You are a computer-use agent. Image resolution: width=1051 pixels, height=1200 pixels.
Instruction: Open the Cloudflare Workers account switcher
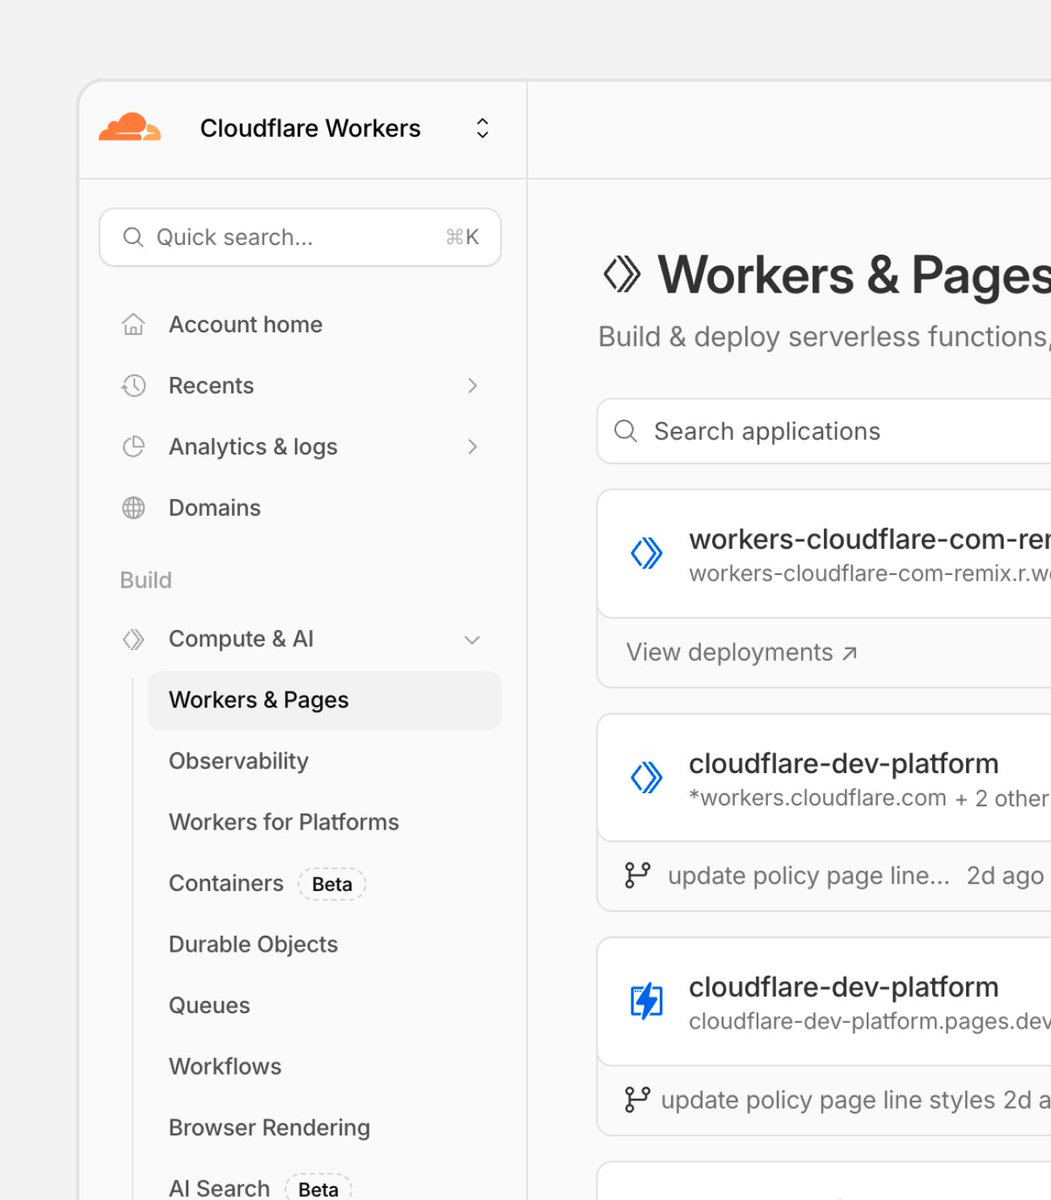[482, 128]
